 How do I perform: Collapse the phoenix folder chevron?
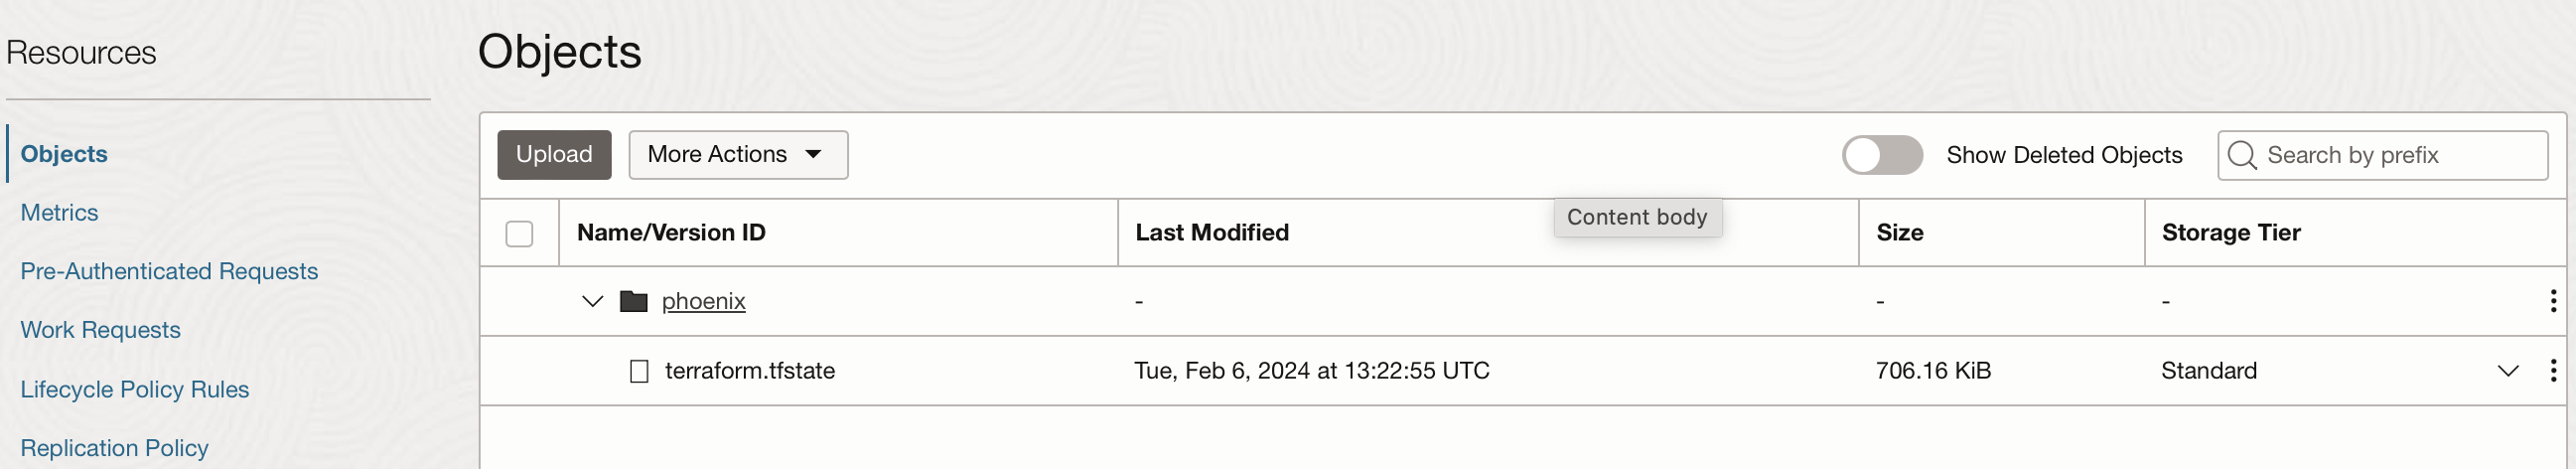592,301
